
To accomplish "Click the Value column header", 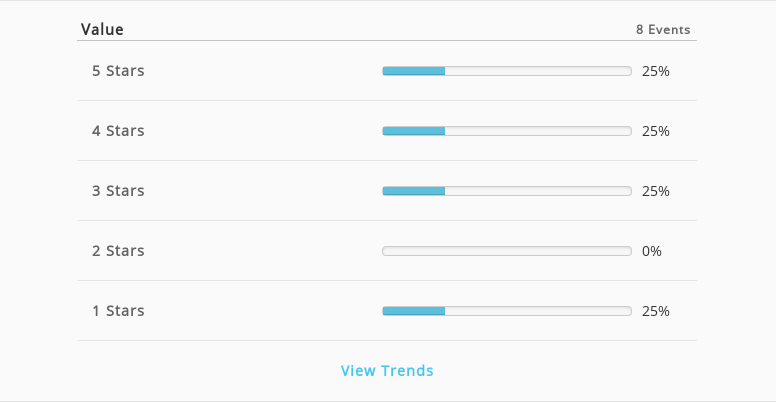I will (x=102, y=29).
